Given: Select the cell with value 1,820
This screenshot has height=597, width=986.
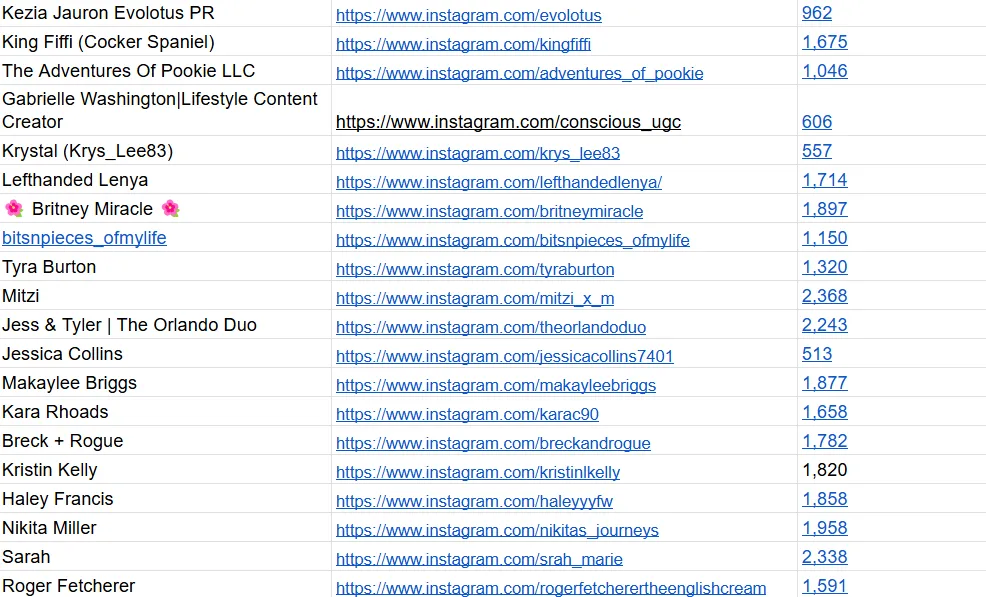Looking at the screenshot, I should tap(824, 470).
